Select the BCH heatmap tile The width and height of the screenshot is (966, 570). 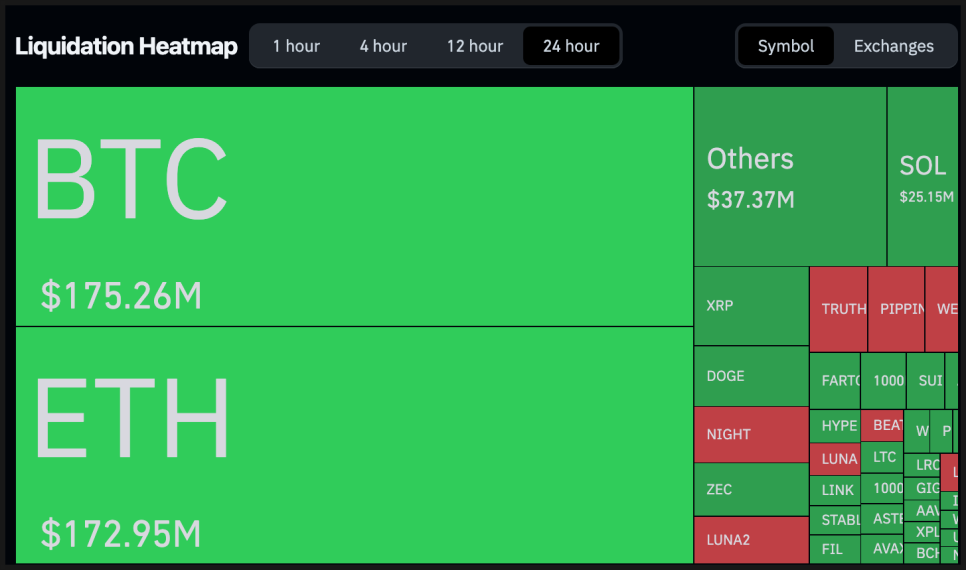922,553
